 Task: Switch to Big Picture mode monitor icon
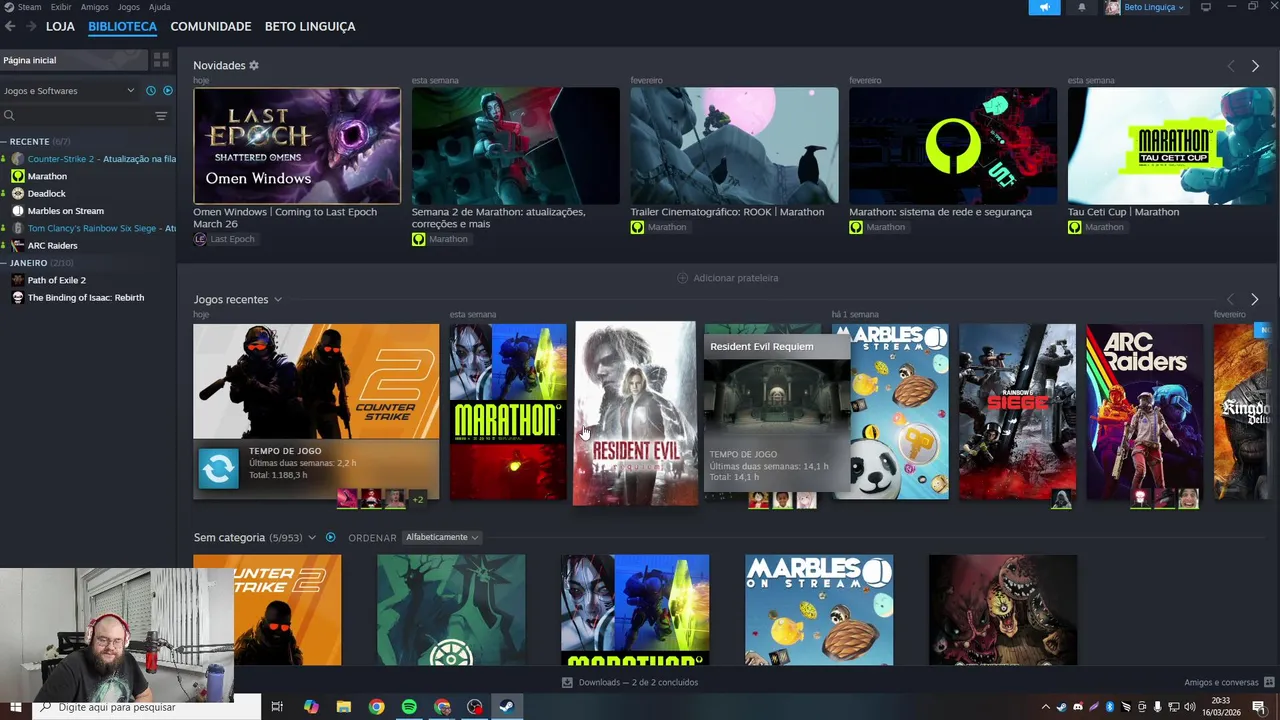pos(1206,7)
